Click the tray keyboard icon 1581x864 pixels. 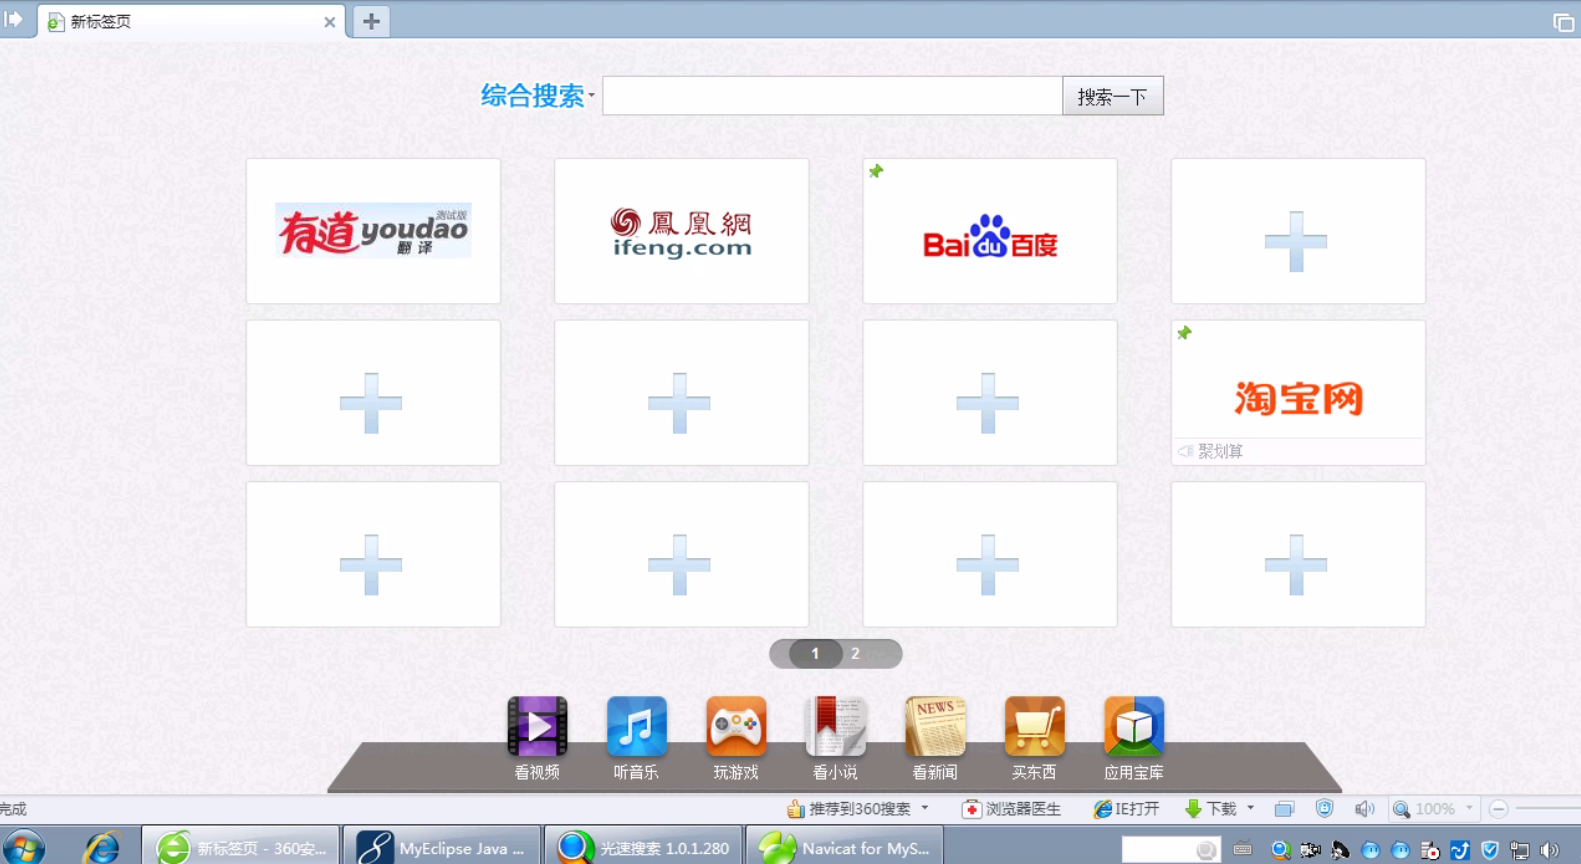[x=1242, y=850]
